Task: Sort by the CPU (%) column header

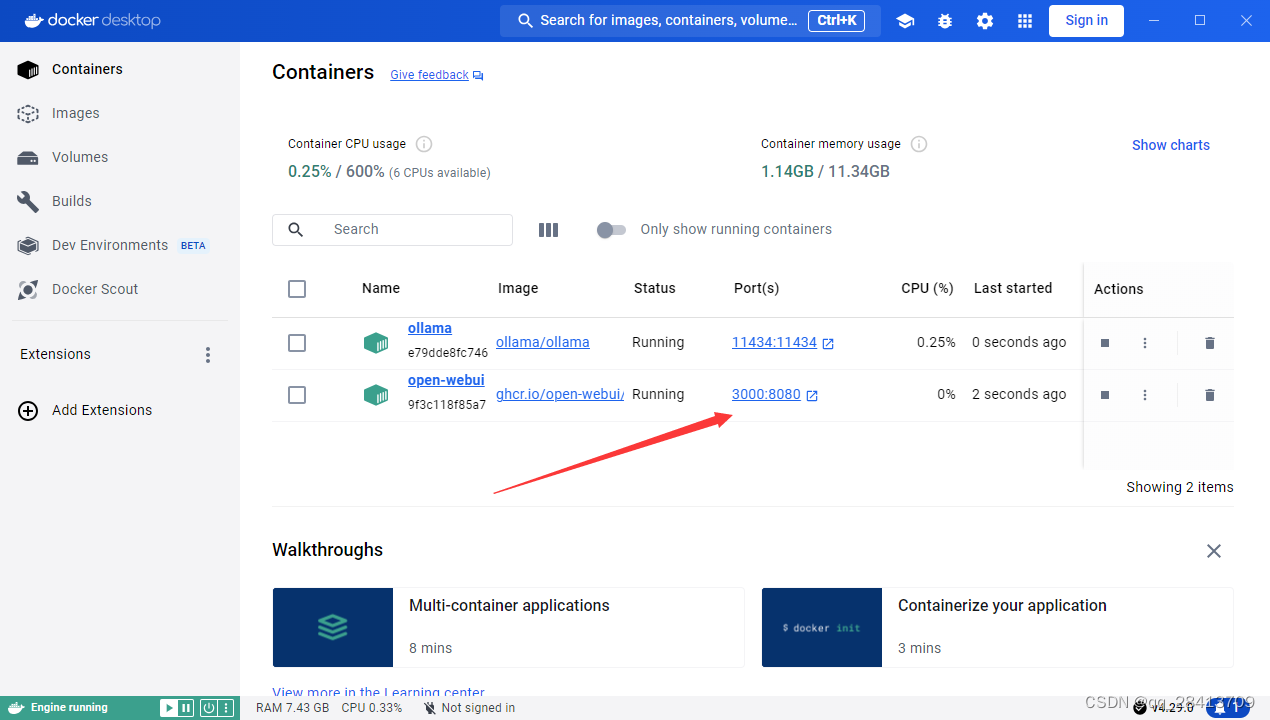Action: click(927, 288)
